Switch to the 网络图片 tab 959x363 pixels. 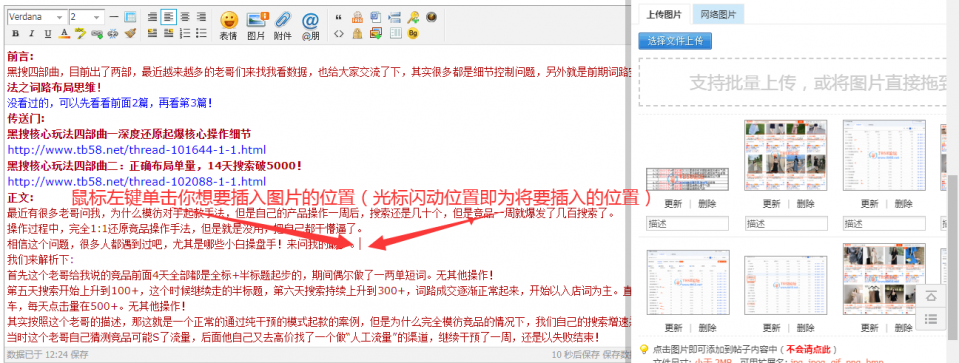click(x=718, y=14)
